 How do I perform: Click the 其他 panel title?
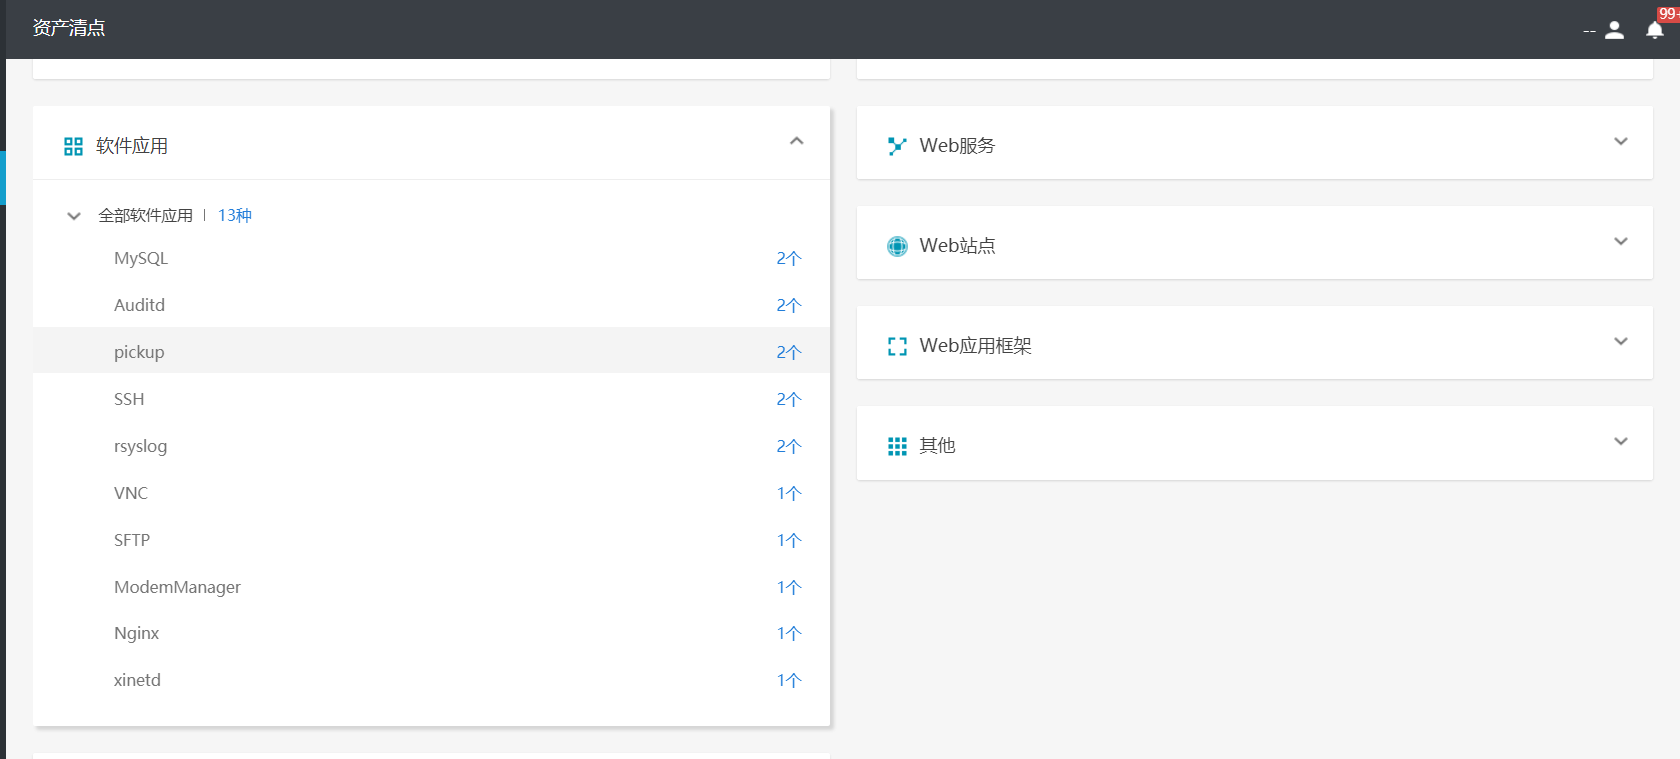[937, 446]
